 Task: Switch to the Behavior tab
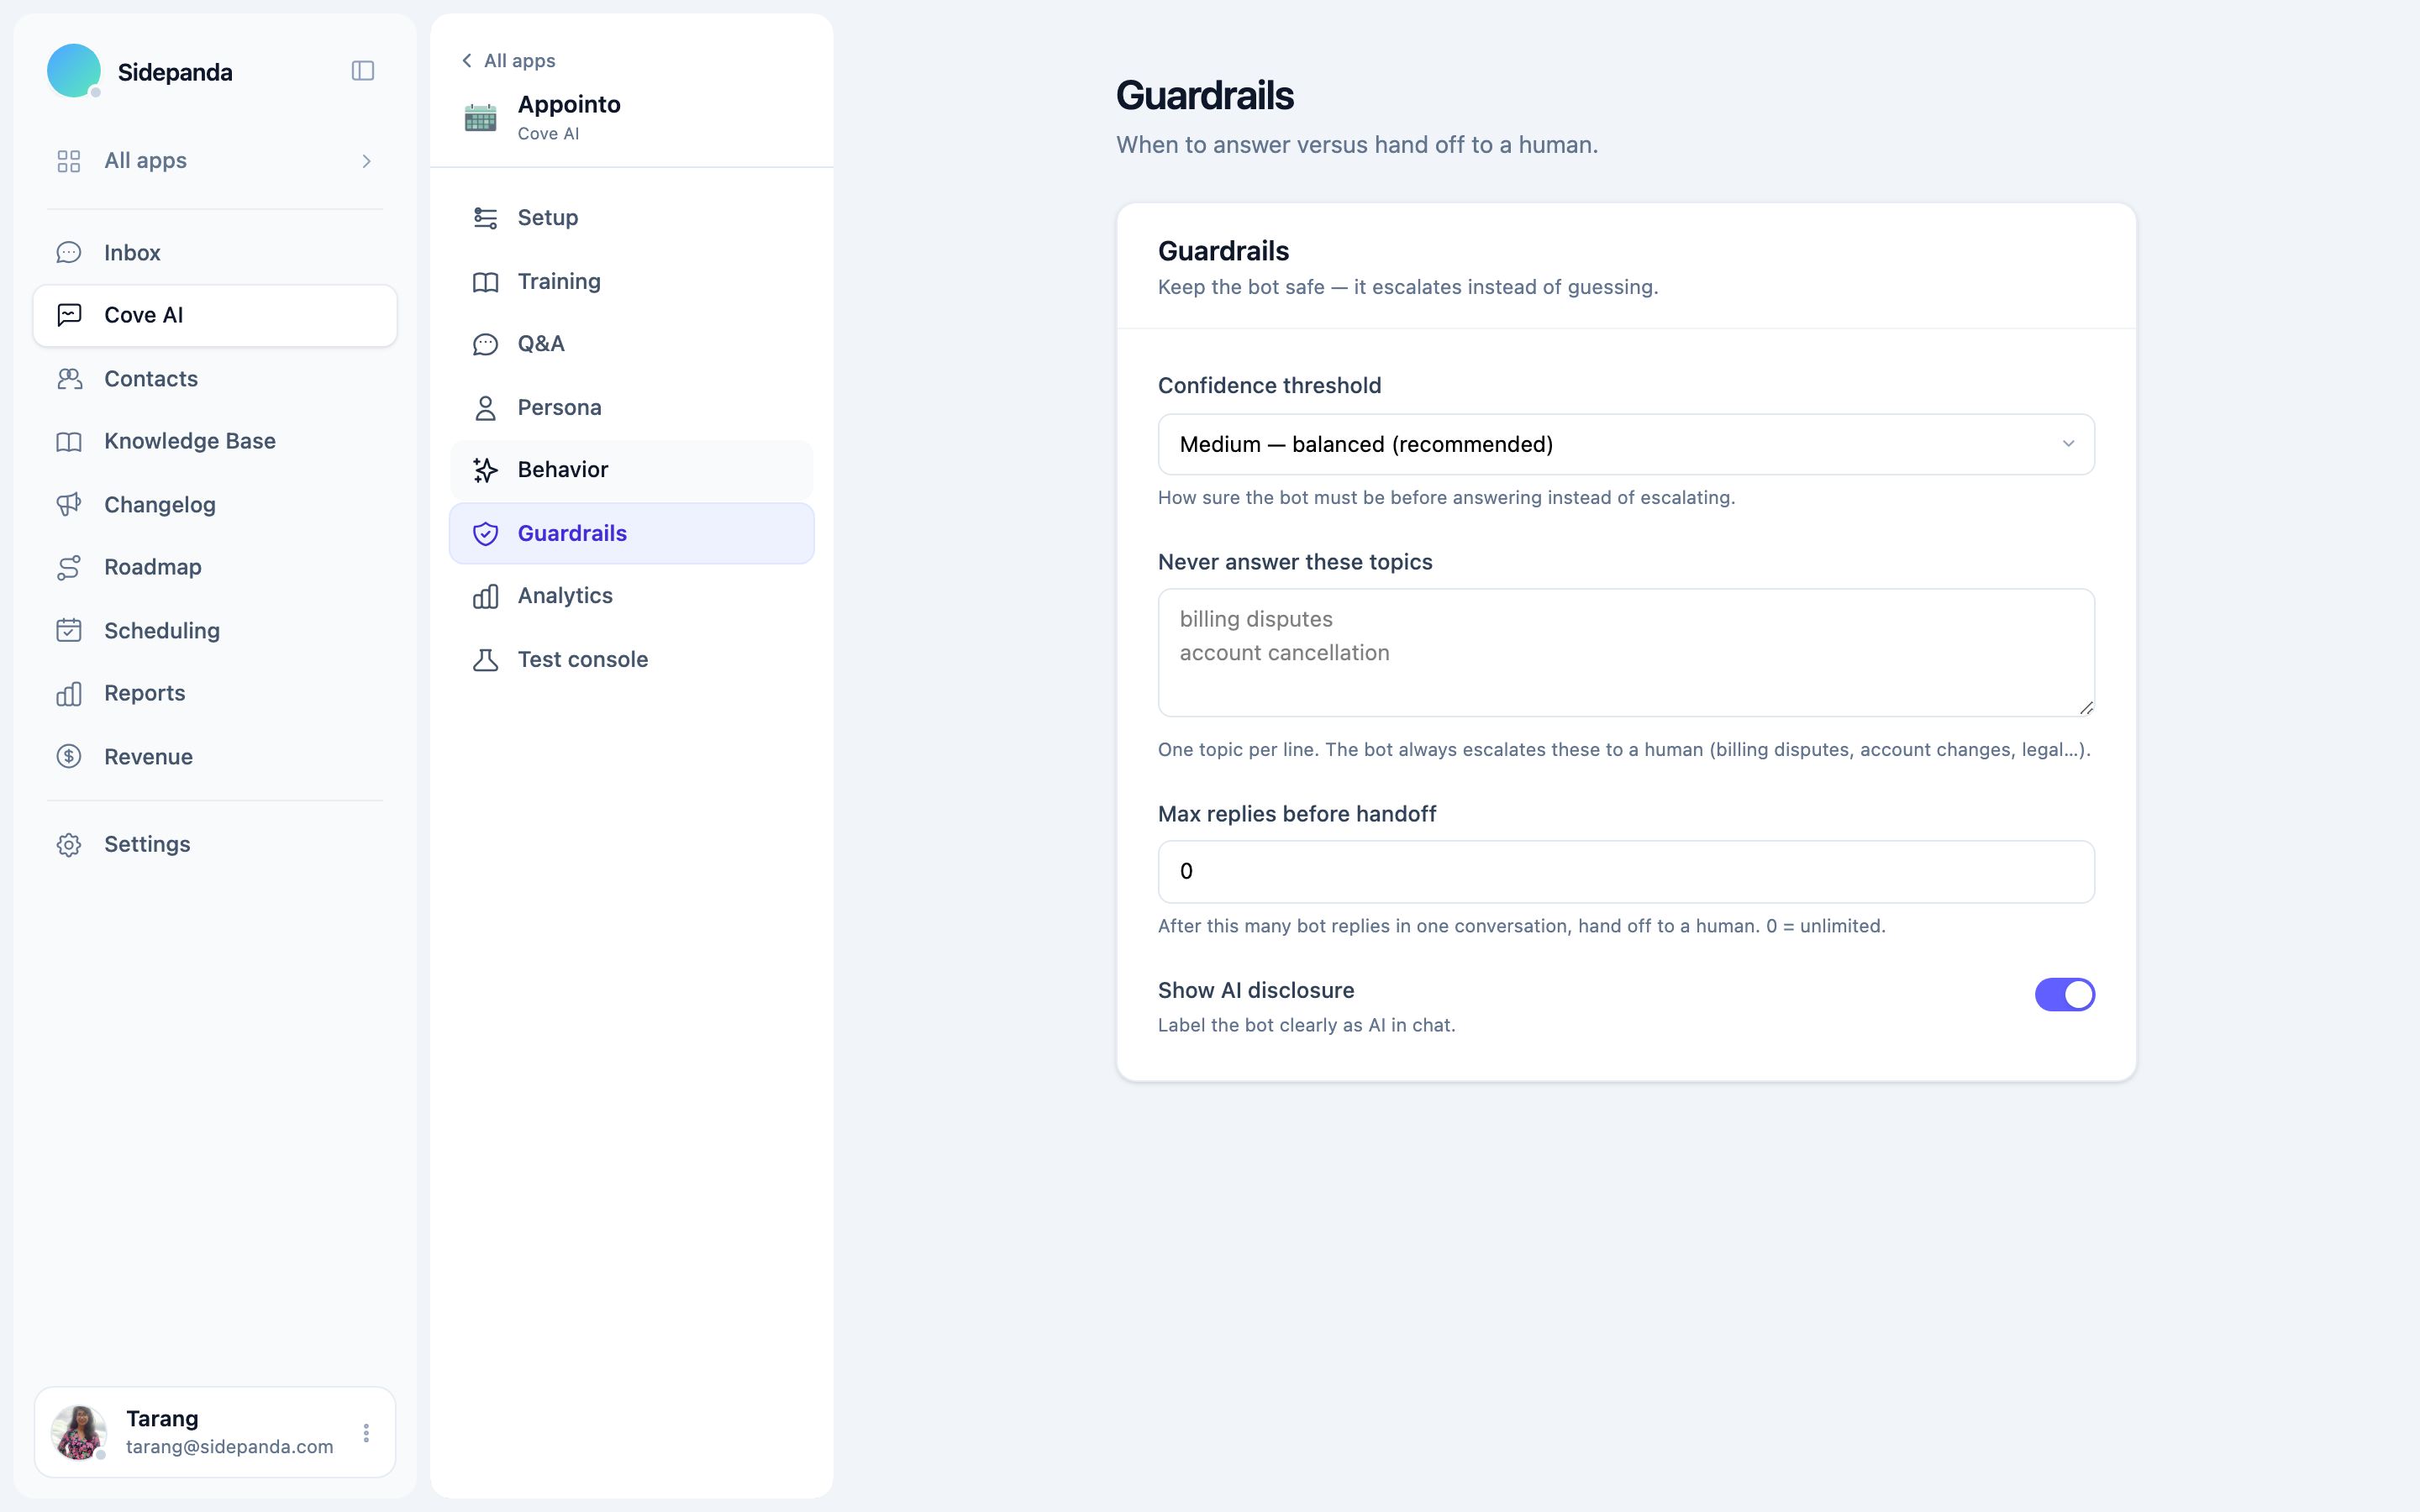coord(632,470)
